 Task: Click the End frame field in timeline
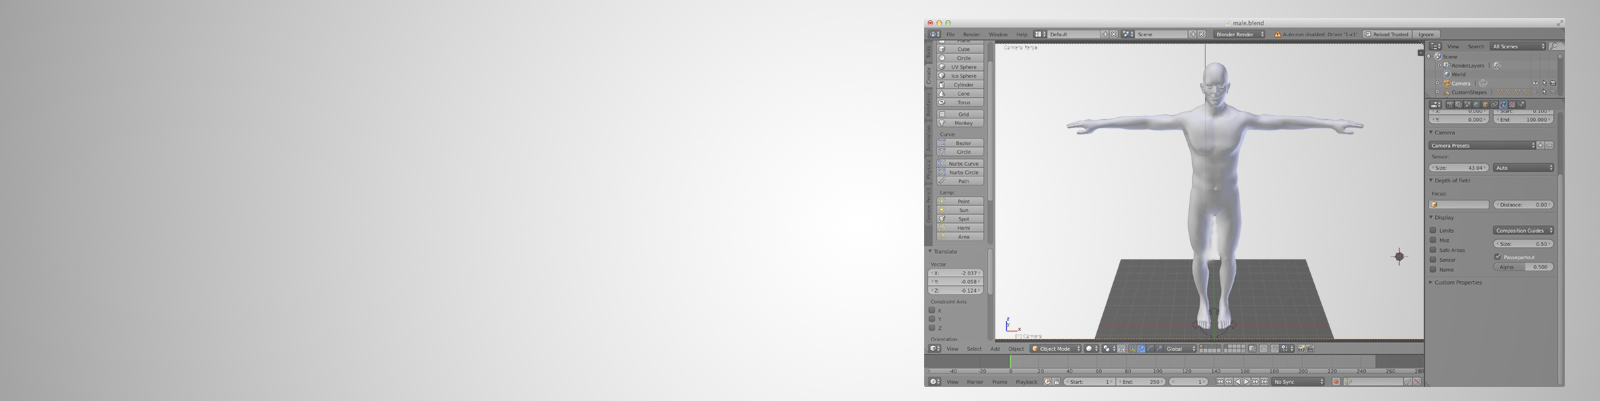click(x=1140, y=382)
